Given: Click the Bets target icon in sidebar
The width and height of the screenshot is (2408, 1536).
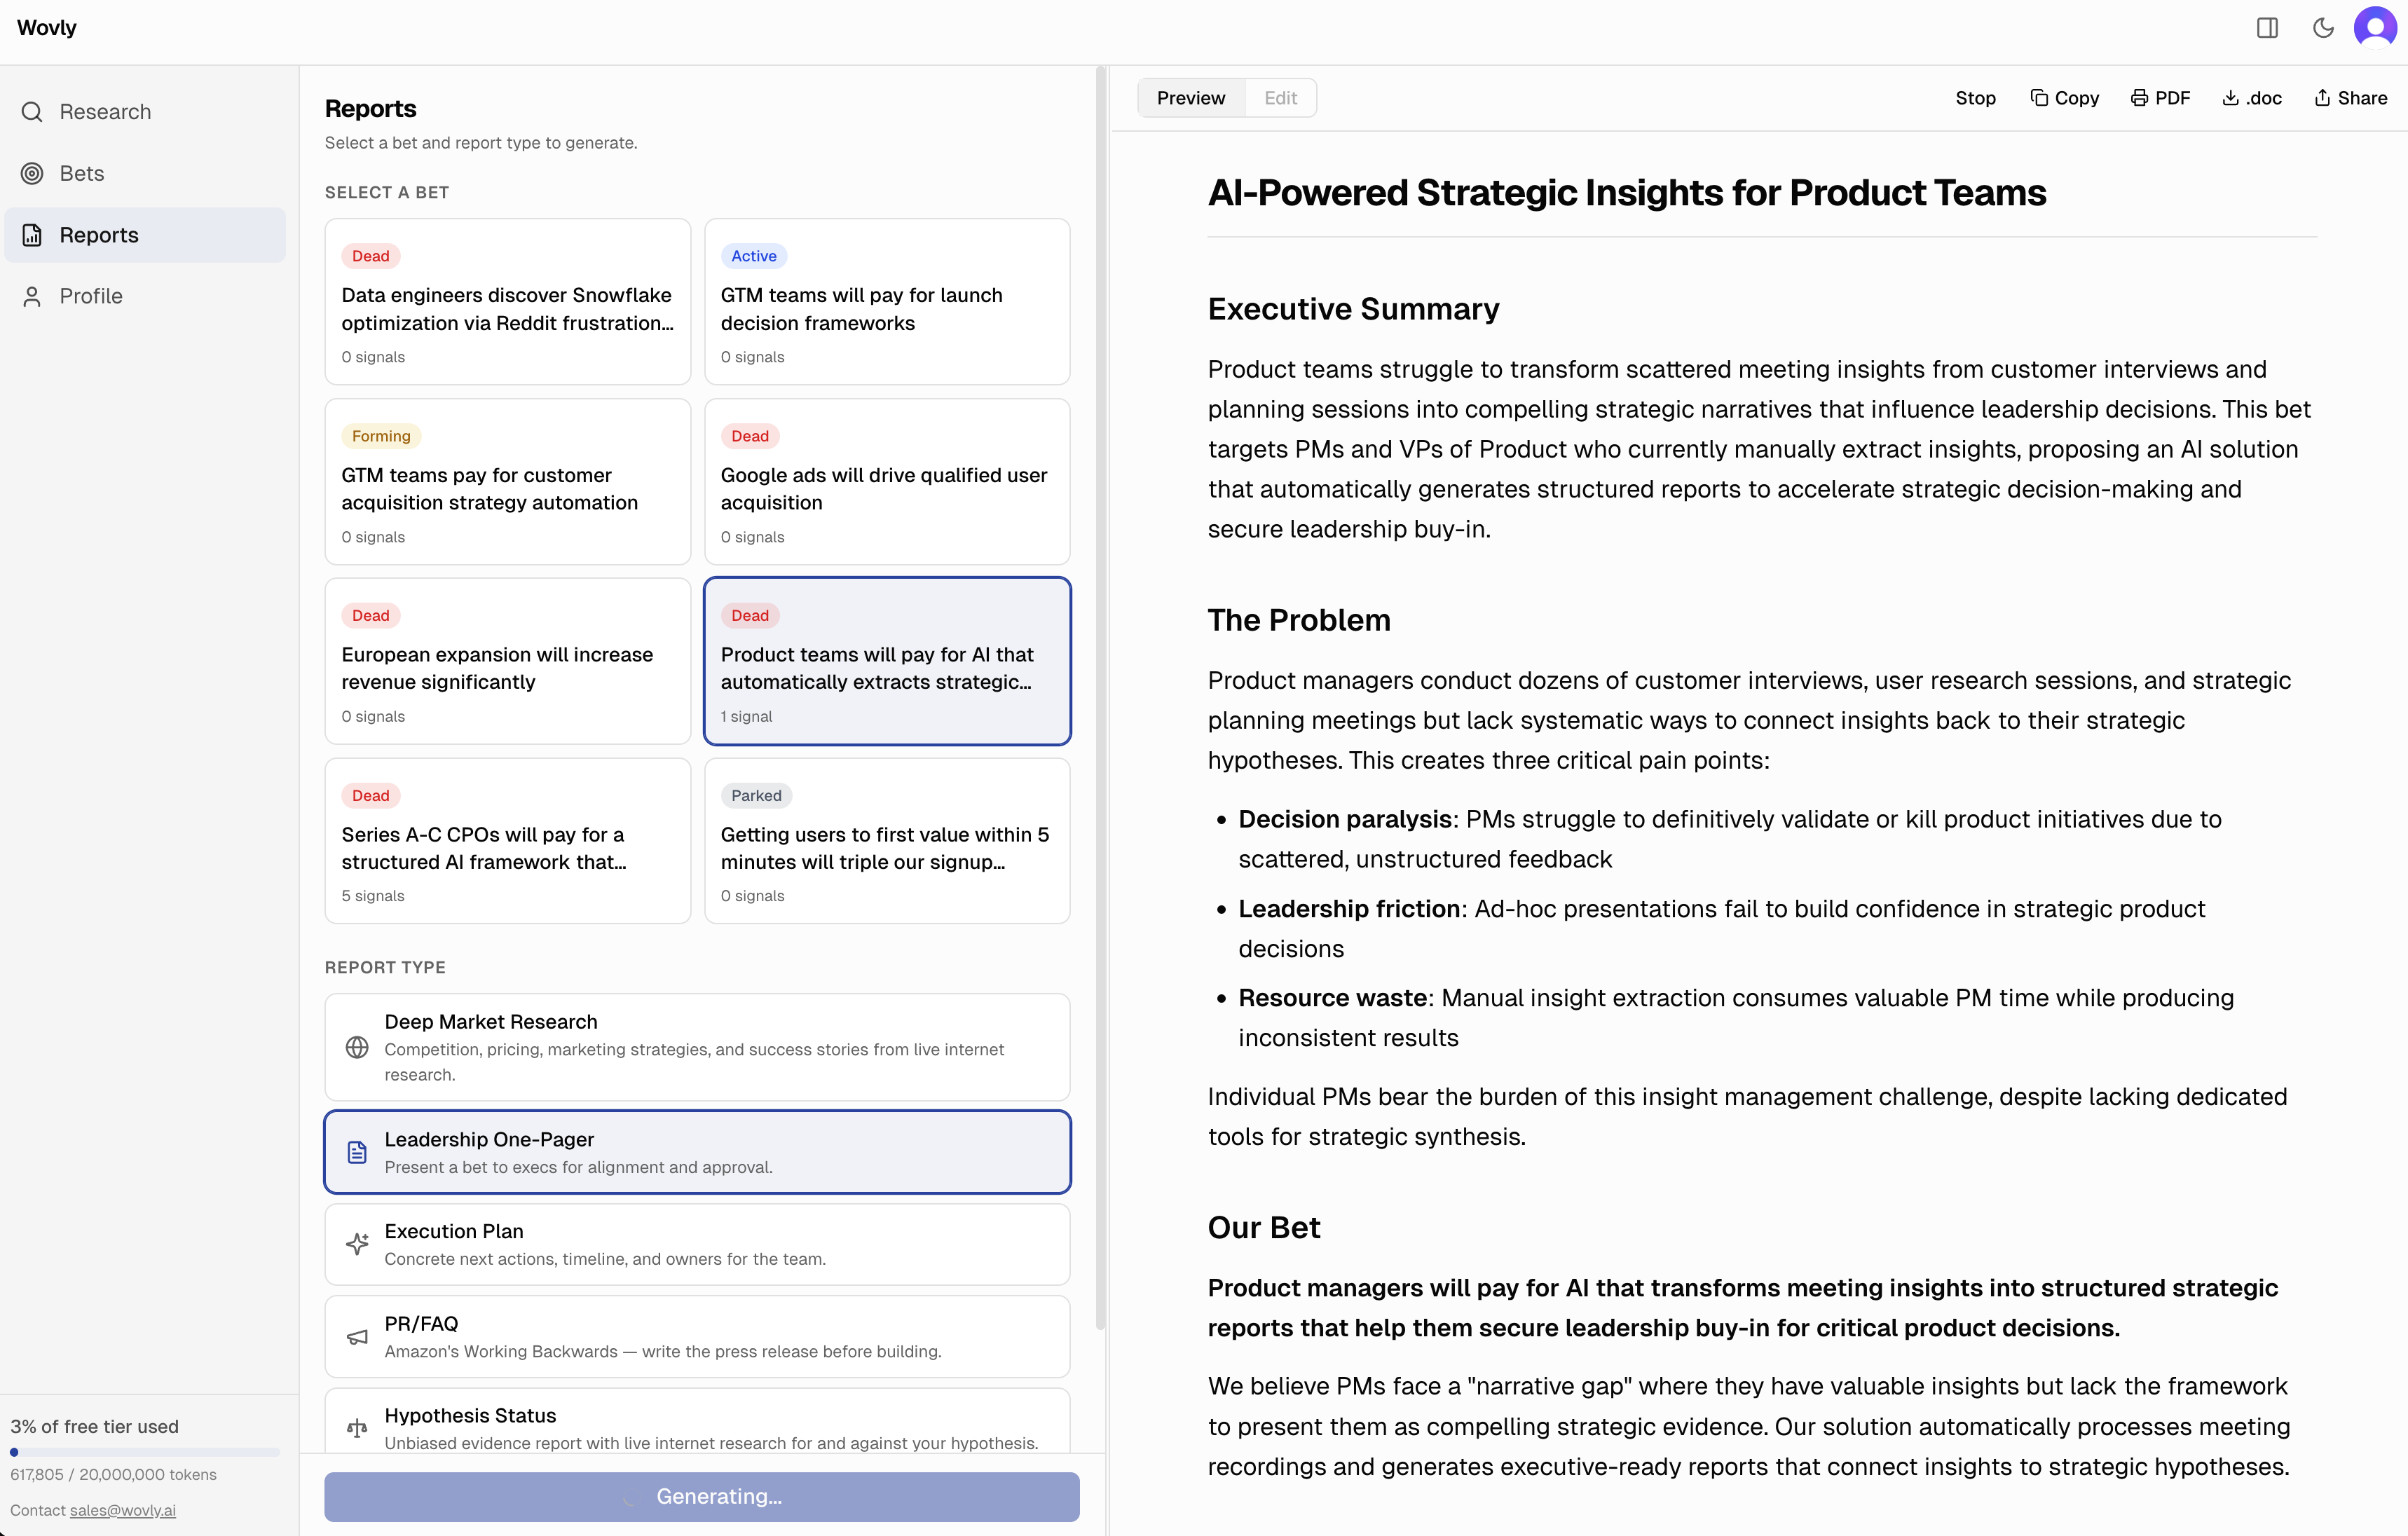Looking at the screenshot, I should (32, 174).
